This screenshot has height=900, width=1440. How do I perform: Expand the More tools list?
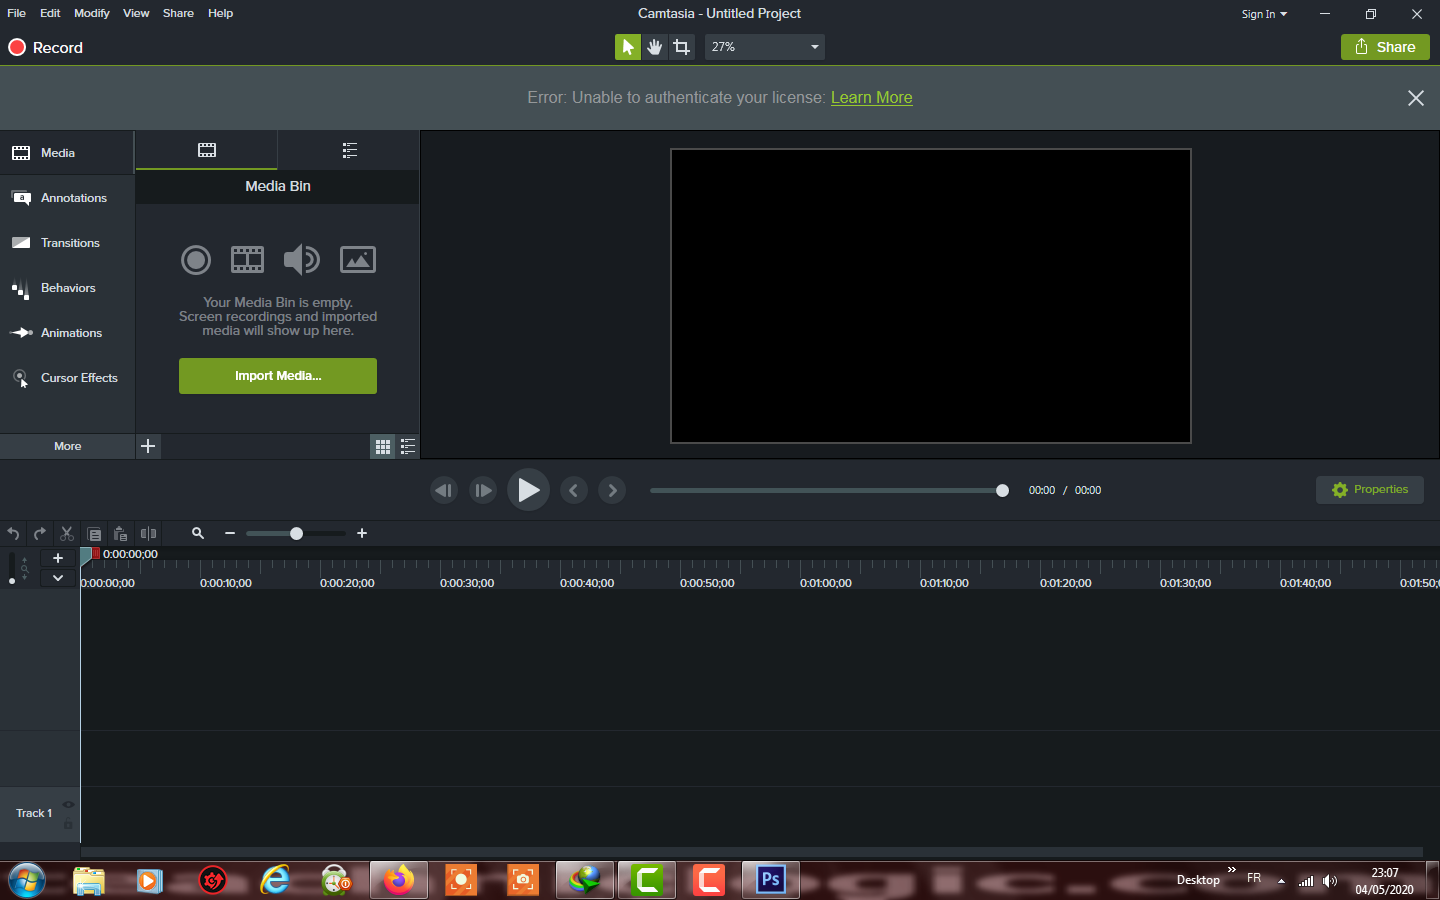67,446
